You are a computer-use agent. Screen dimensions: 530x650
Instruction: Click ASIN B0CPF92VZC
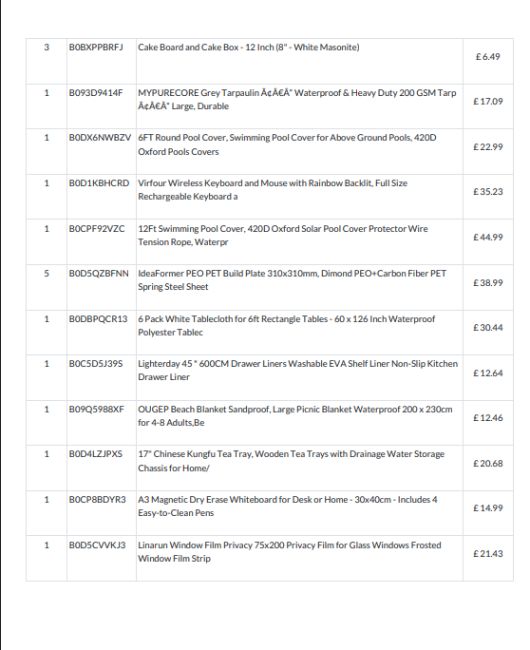coord(97,229)
